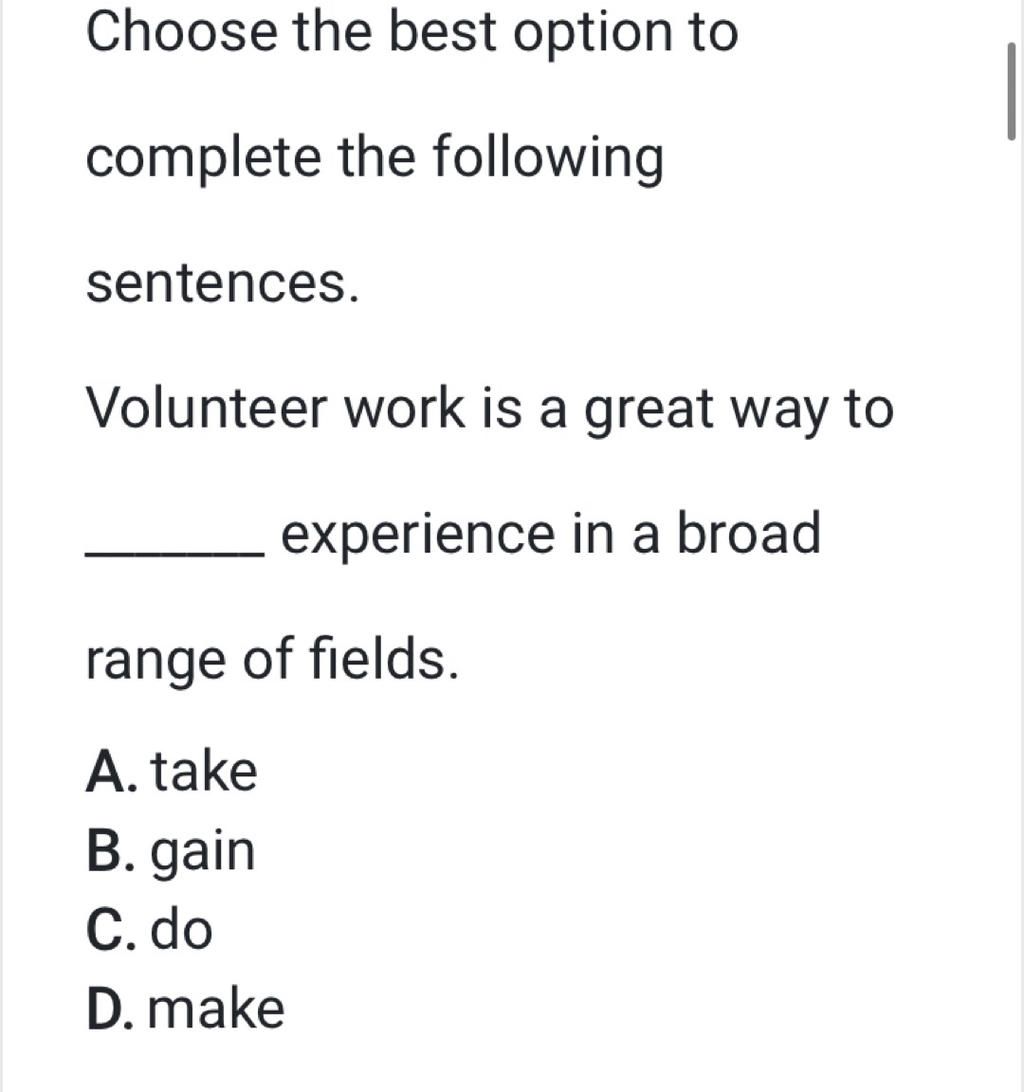
Task: Click the word "range" in the question
Action: point(155,662)
